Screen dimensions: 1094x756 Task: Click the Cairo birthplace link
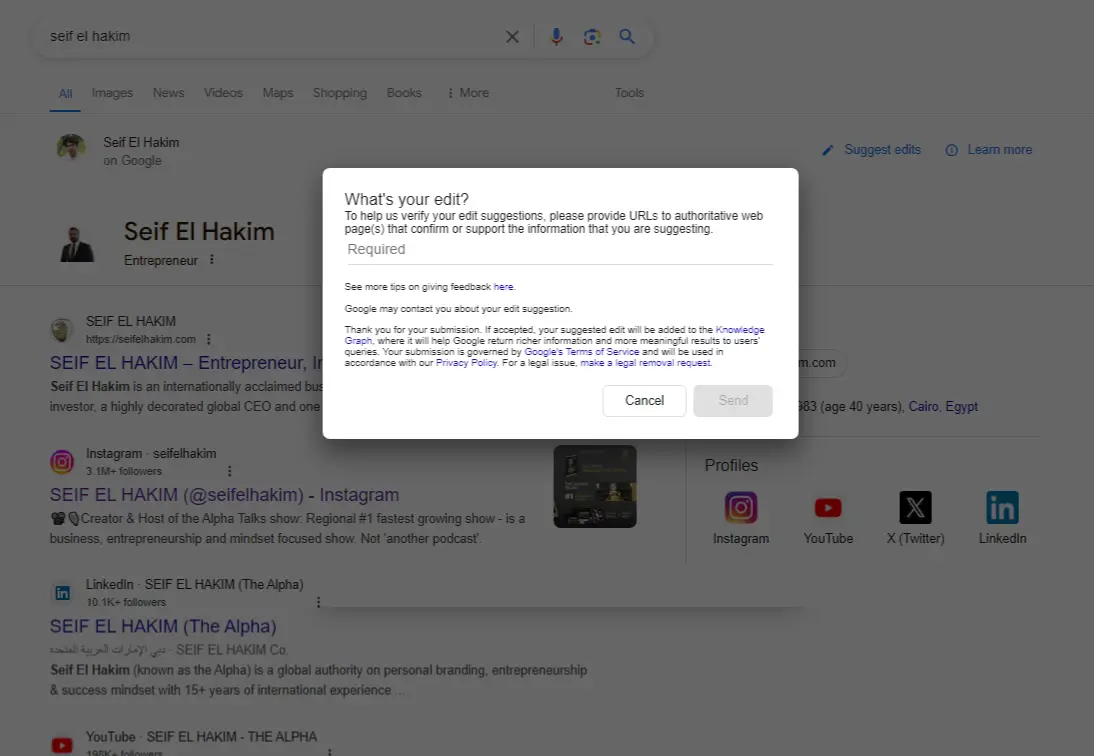923,407
